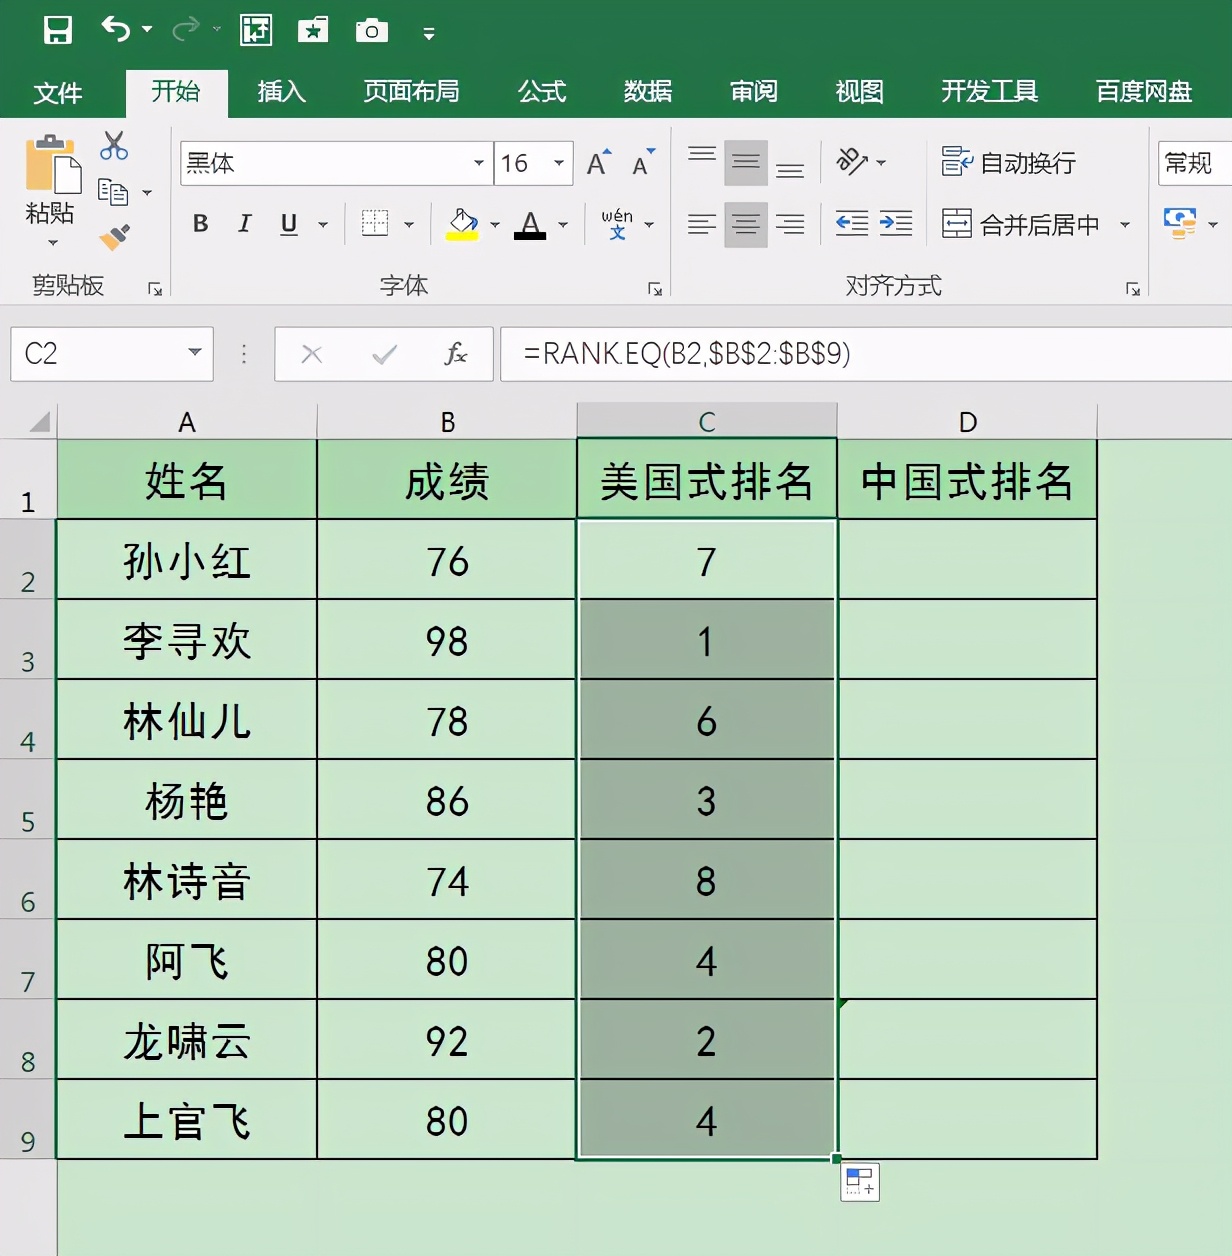Toggle Underline formatting
Screen dimensions: 1232x1256
tap(289, 224)
